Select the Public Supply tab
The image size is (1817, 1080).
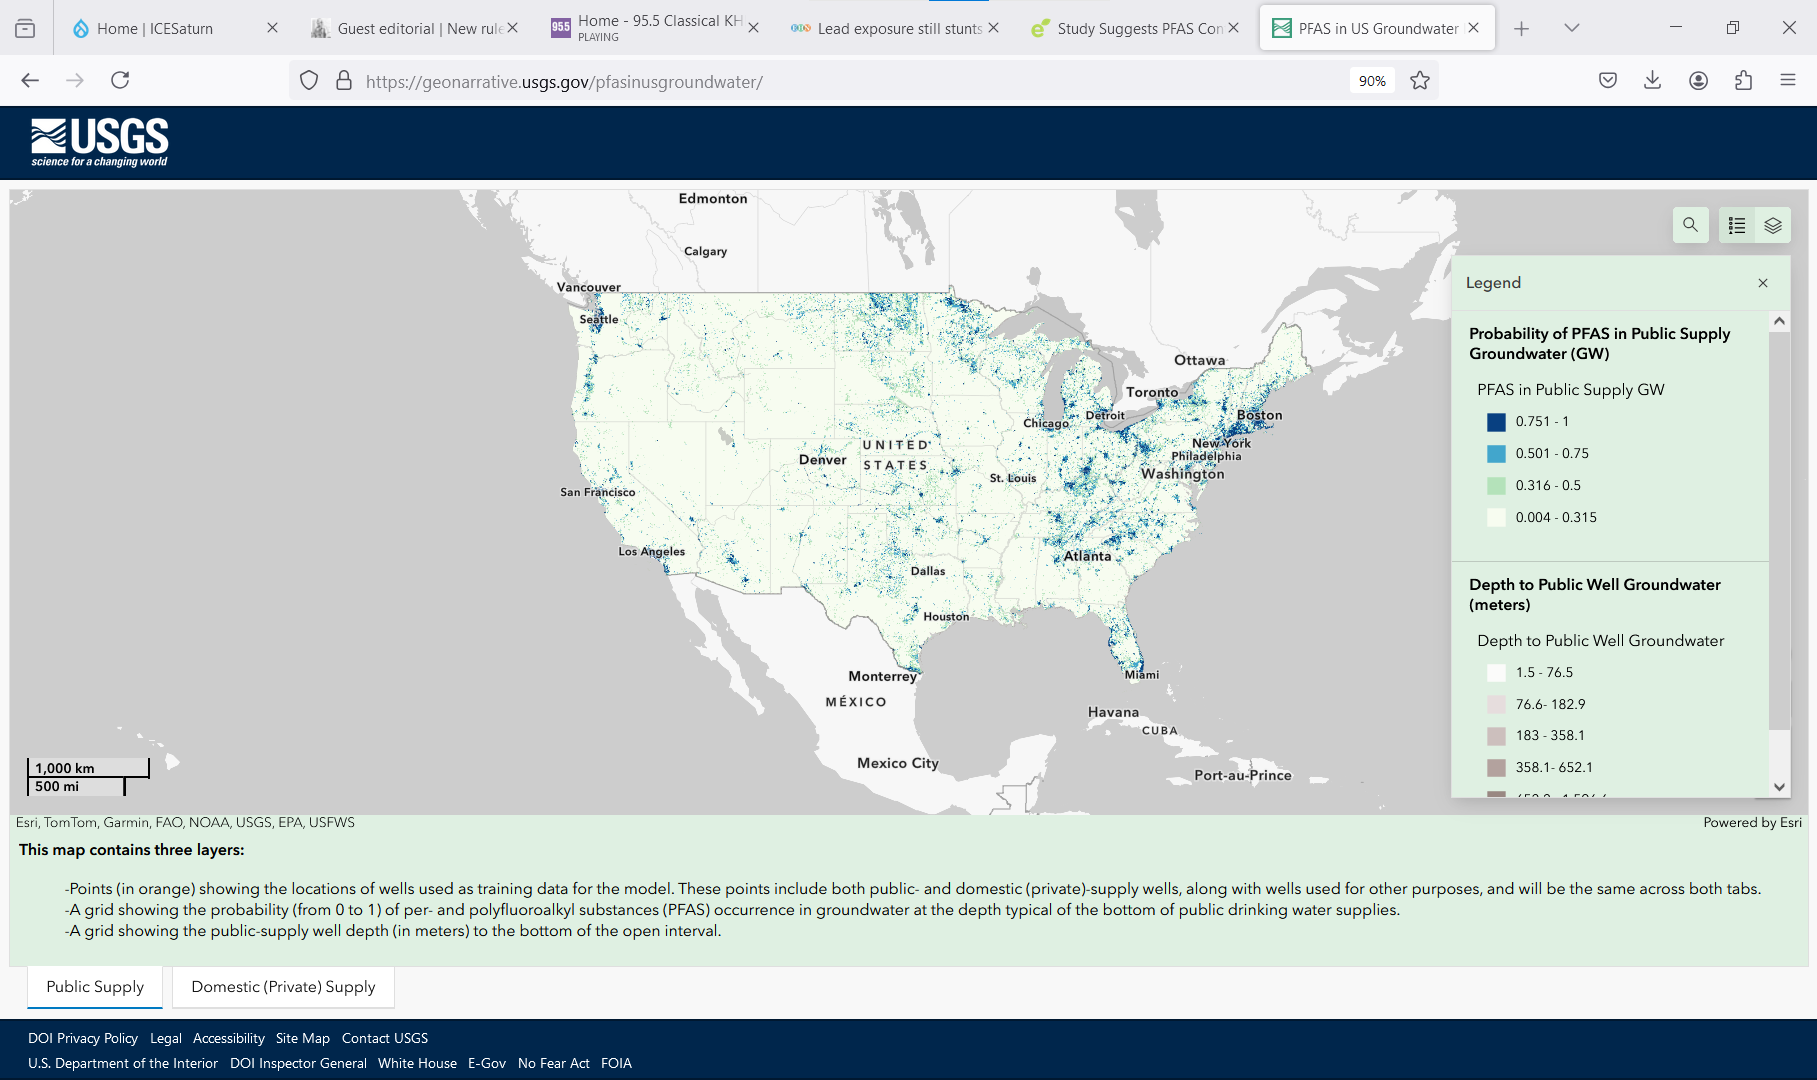click(95, 987)
